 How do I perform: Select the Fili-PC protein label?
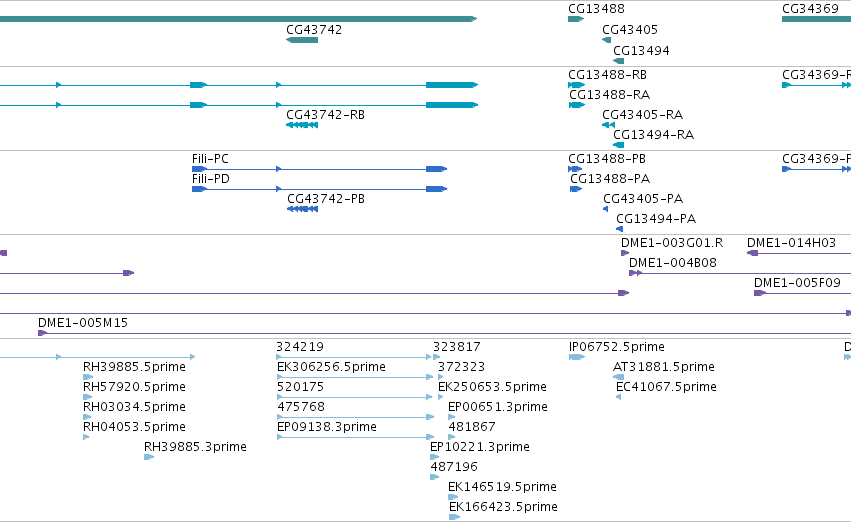pos(211,159)
